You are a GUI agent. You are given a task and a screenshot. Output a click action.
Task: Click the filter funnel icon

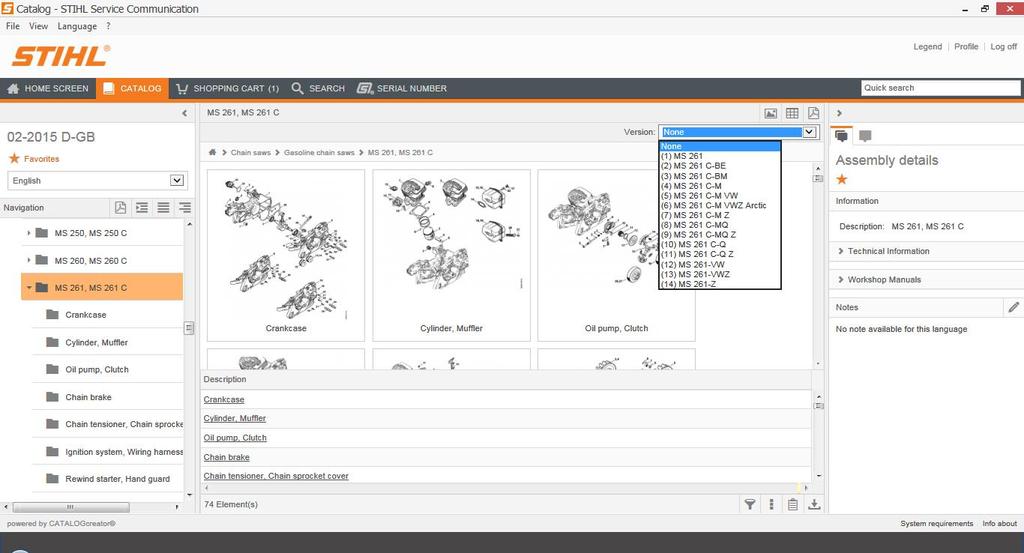click(x=750, y=504)
